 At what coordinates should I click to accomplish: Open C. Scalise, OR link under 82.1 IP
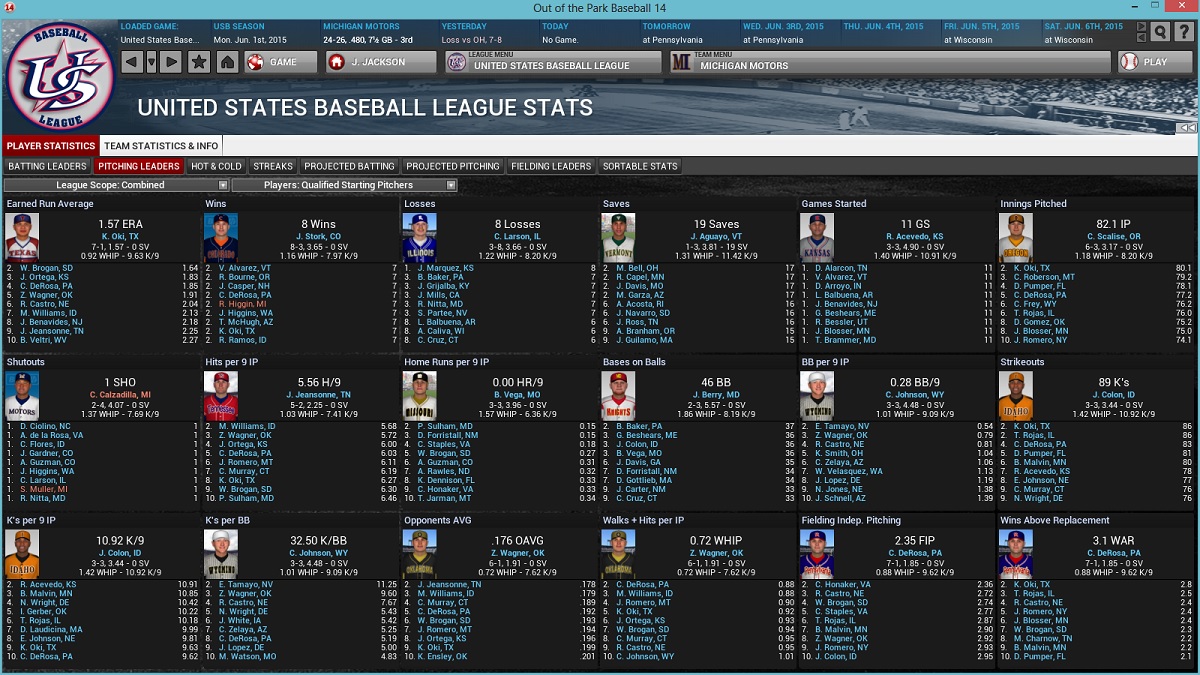(1113, 237)
